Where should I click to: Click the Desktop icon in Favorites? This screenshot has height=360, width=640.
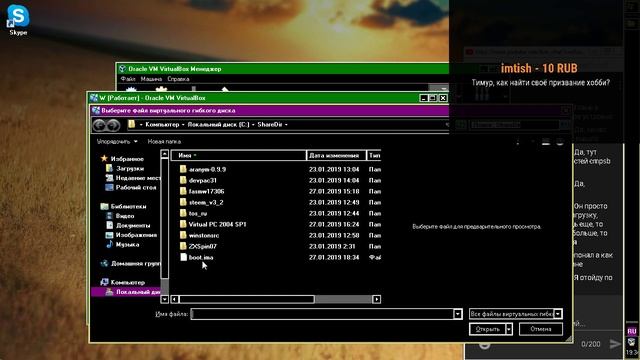click(x=109, y=187)
